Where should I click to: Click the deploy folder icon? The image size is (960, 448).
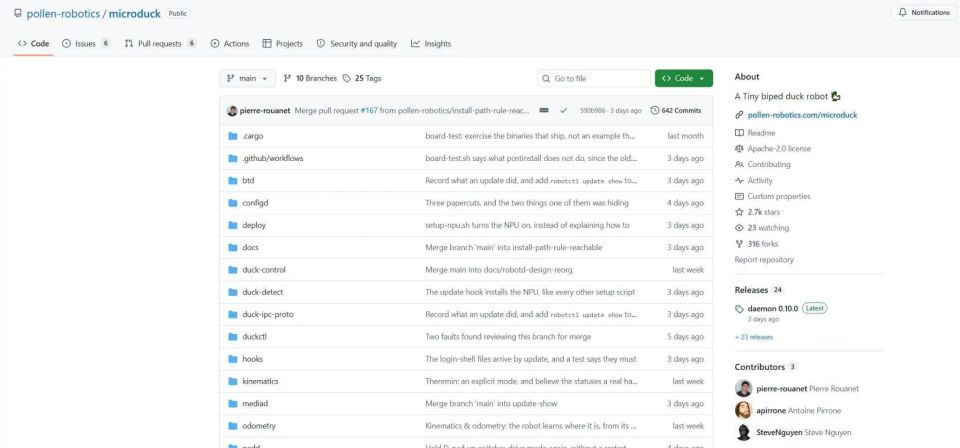click(x=233, y=225)
